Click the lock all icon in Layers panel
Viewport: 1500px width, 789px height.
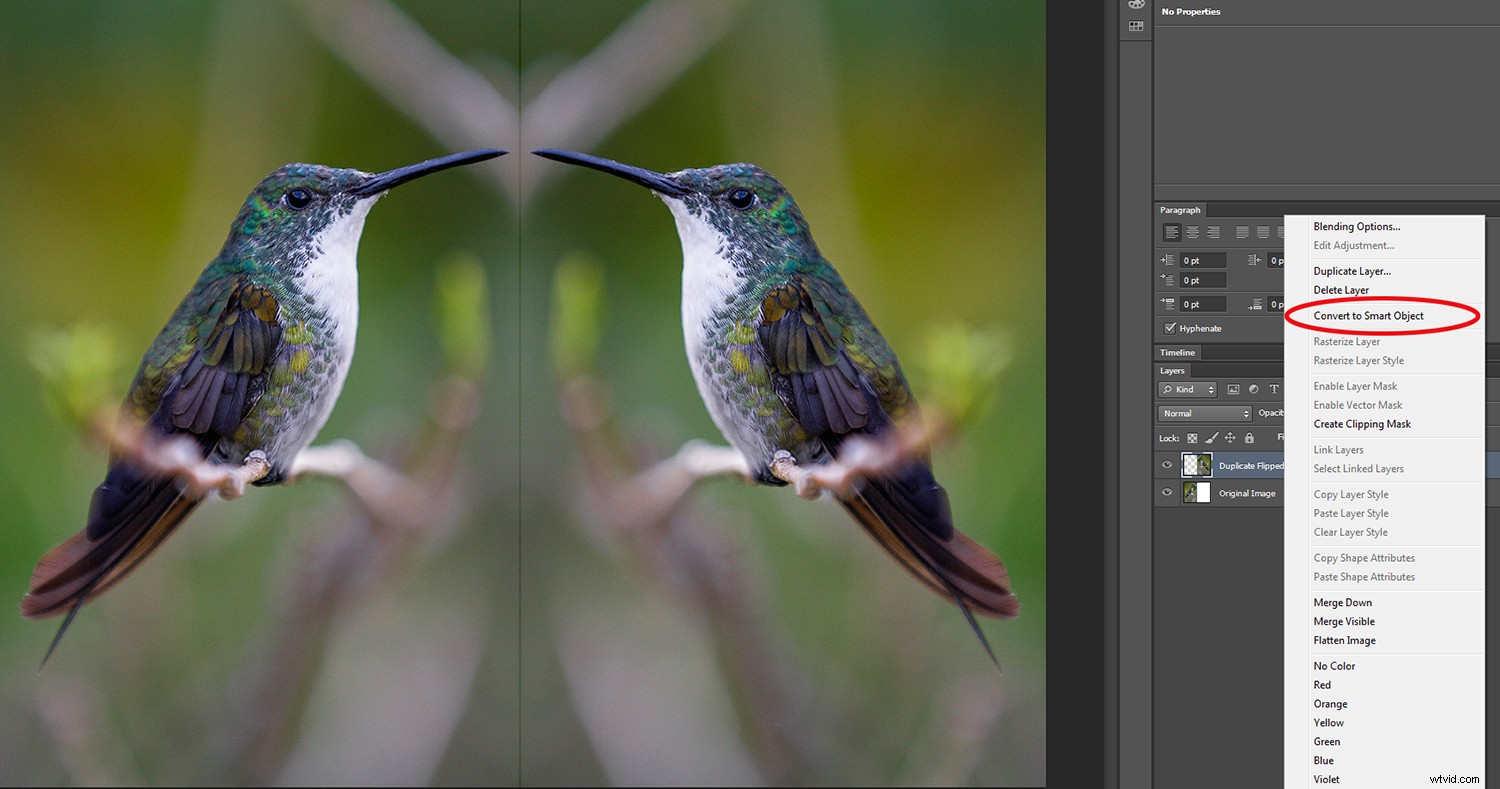1249,438
